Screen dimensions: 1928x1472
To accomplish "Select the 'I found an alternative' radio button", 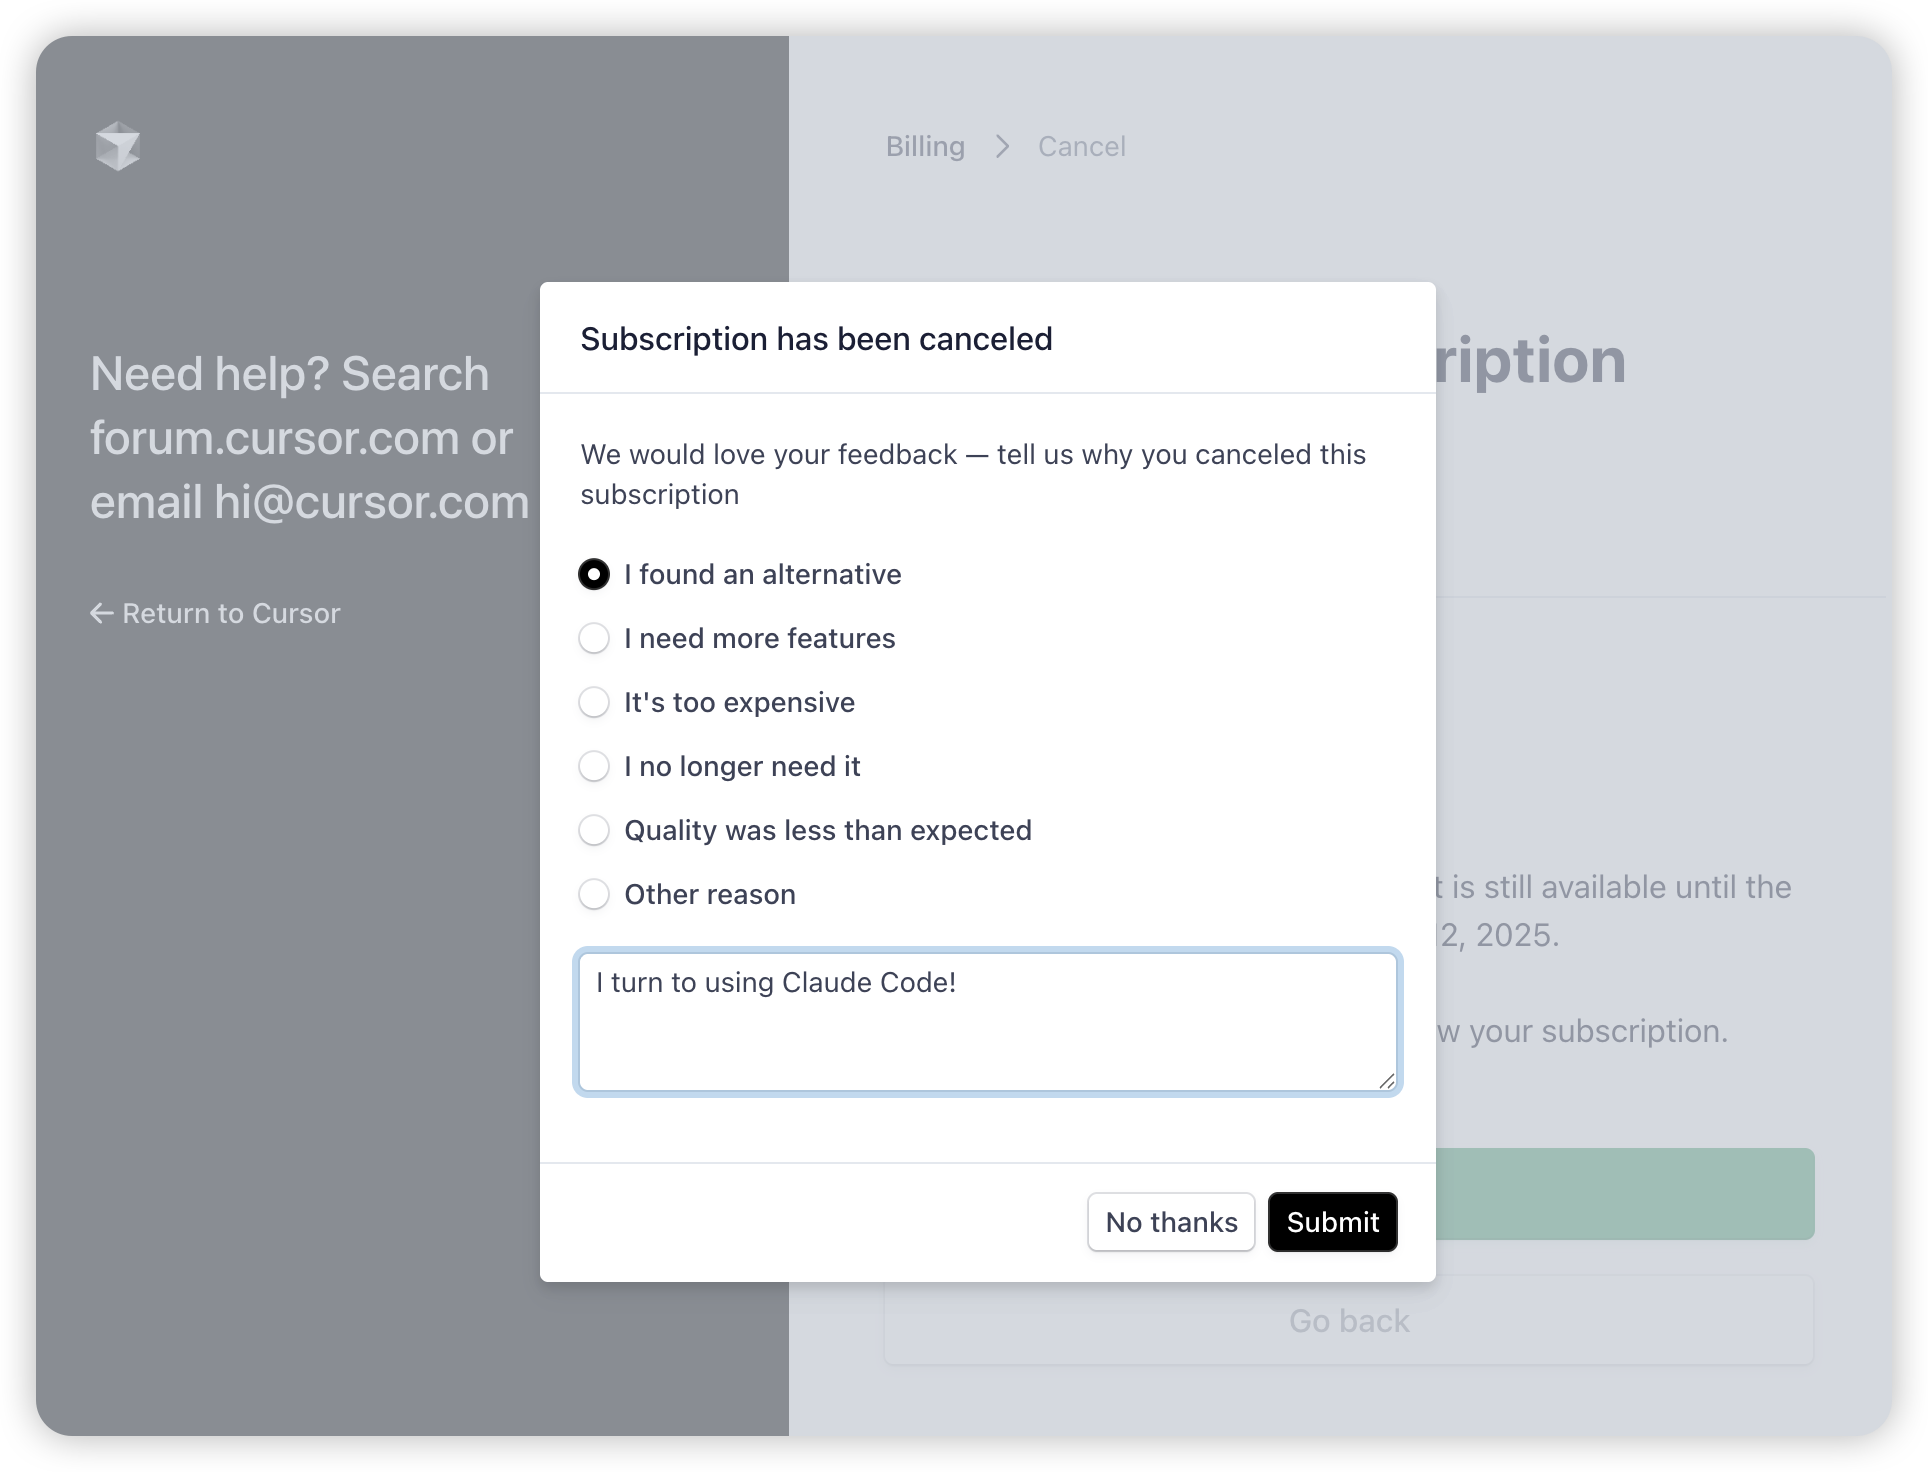I will tap(594, 574).
